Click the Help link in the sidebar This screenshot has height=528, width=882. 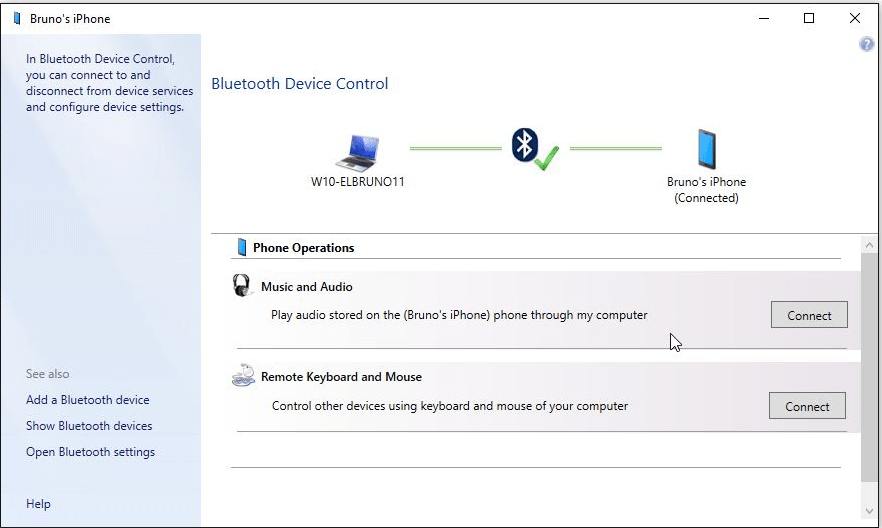[x=38, y=504]
